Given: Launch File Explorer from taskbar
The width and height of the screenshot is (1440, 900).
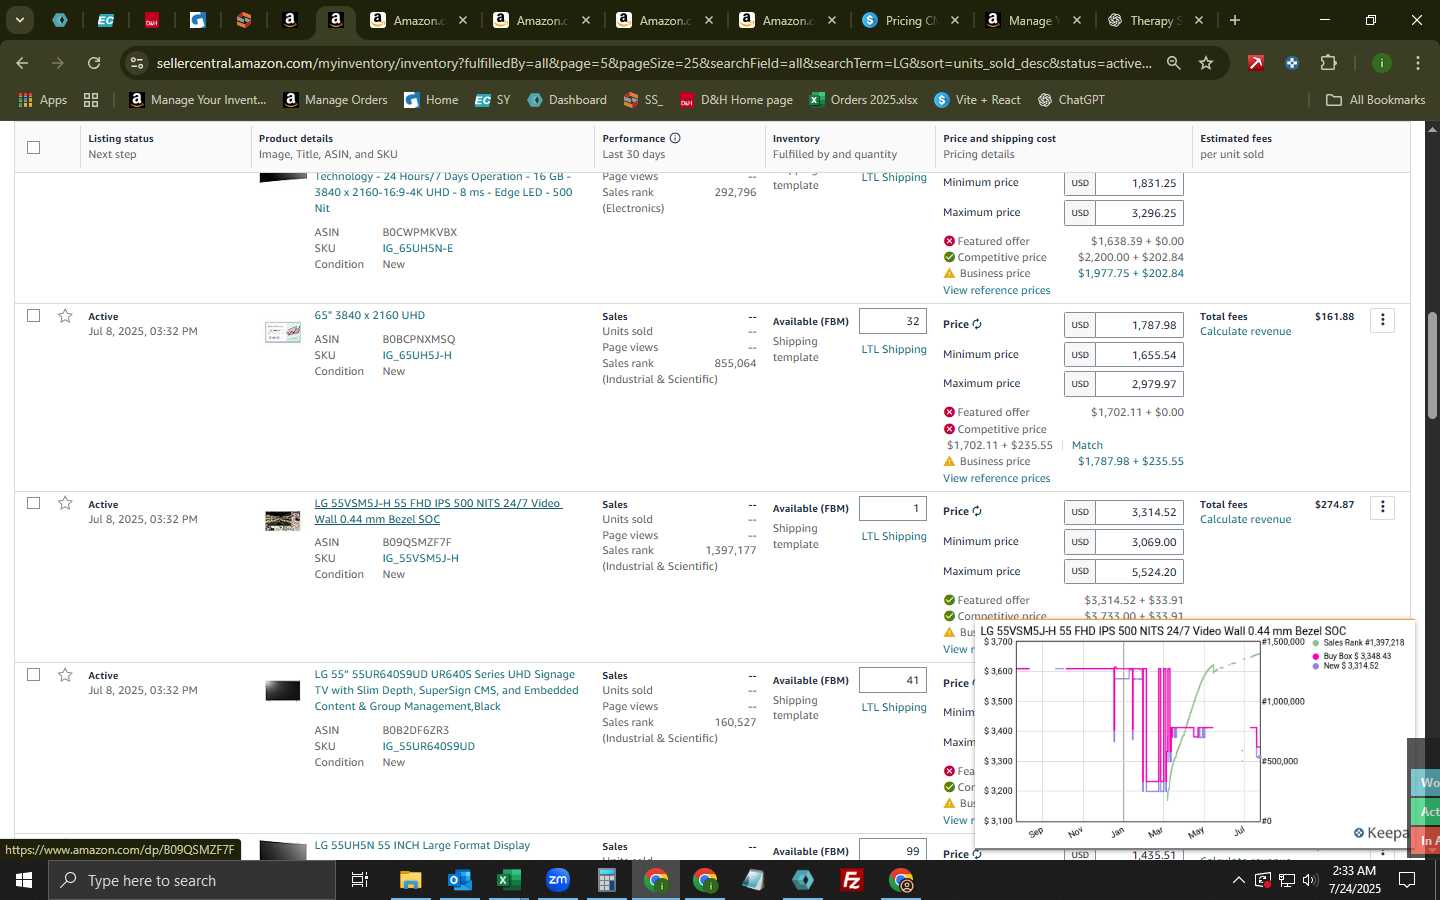Looking at the screenshot, I should pos(411,880).
